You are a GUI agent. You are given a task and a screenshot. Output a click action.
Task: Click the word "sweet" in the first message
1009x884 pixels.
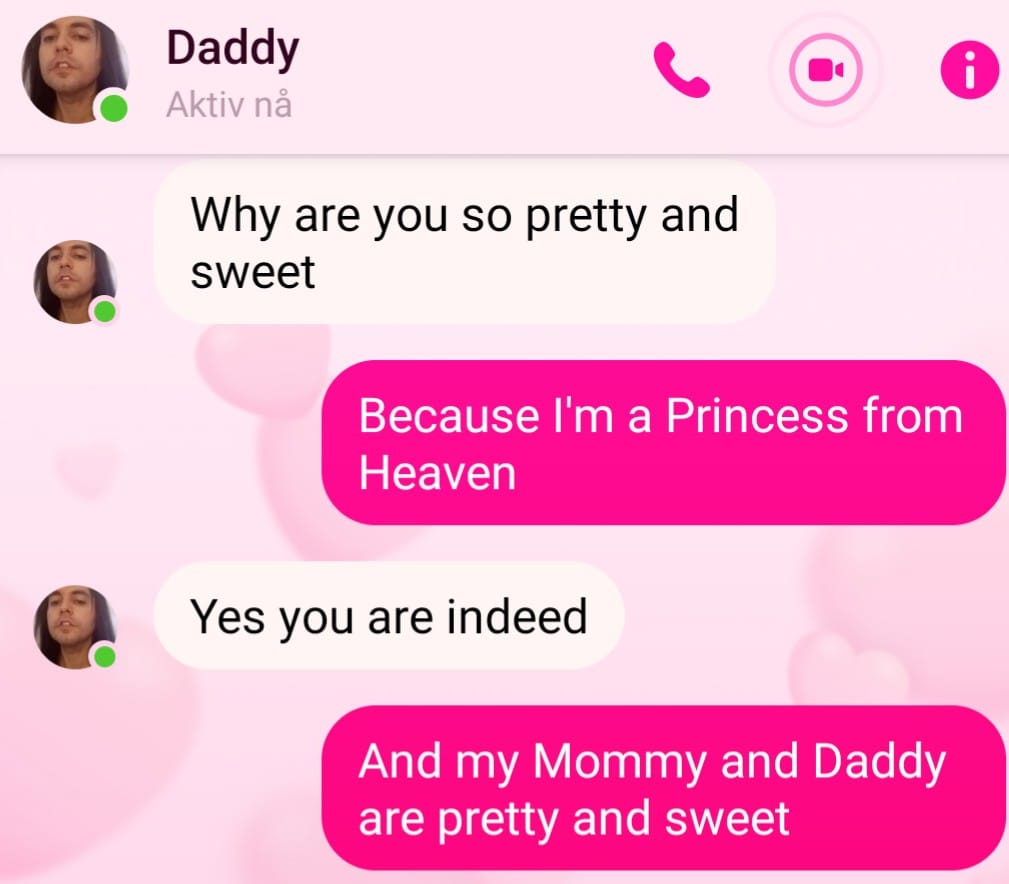point(253,271)
